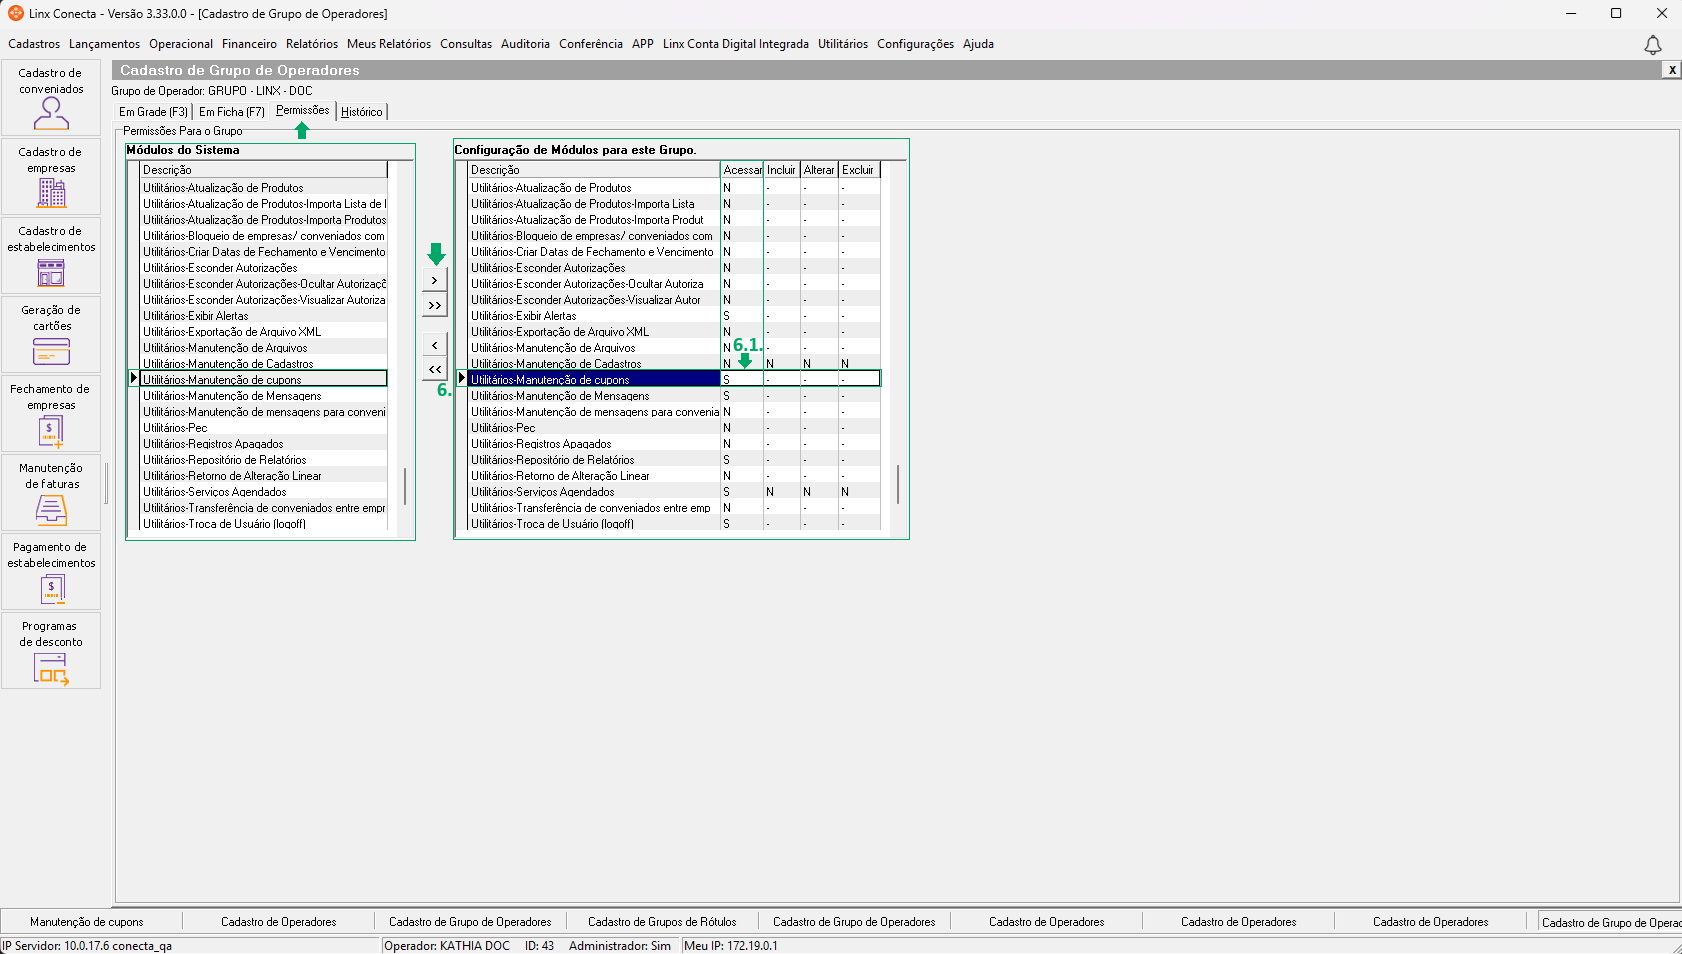The height and width of the screenshot is (954, 1682).
Task: Switch to Manutenção de cupons window tab
Action: (87, 922)
